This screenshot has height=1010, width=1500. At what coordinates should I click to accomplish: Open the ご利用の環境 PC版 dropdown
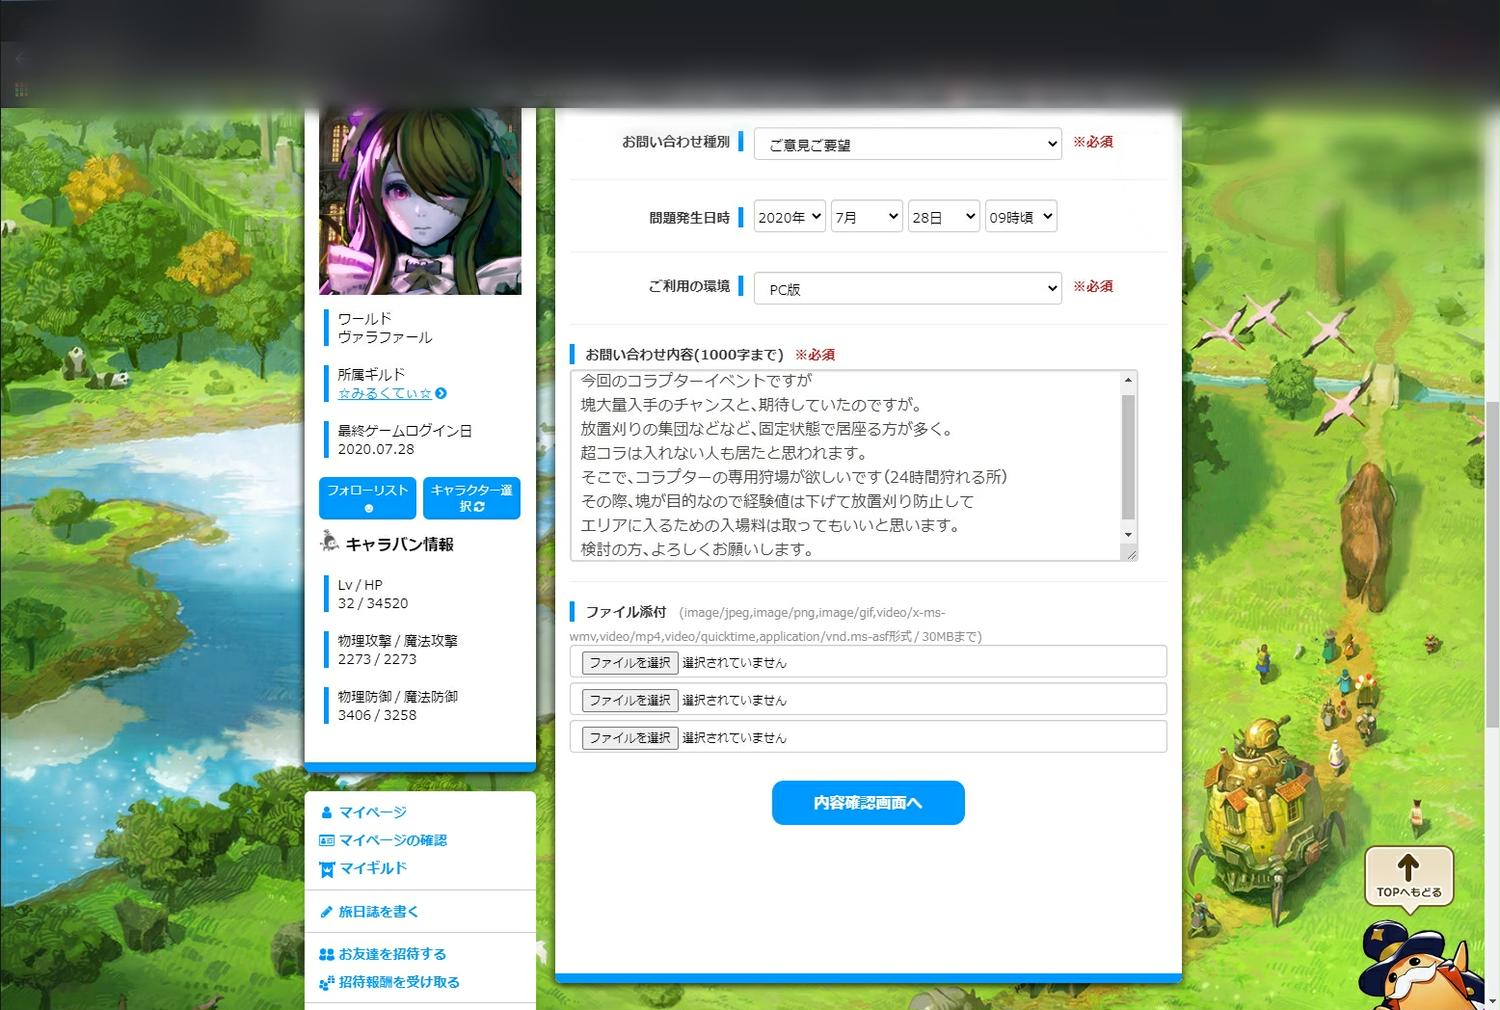[907, 288]
